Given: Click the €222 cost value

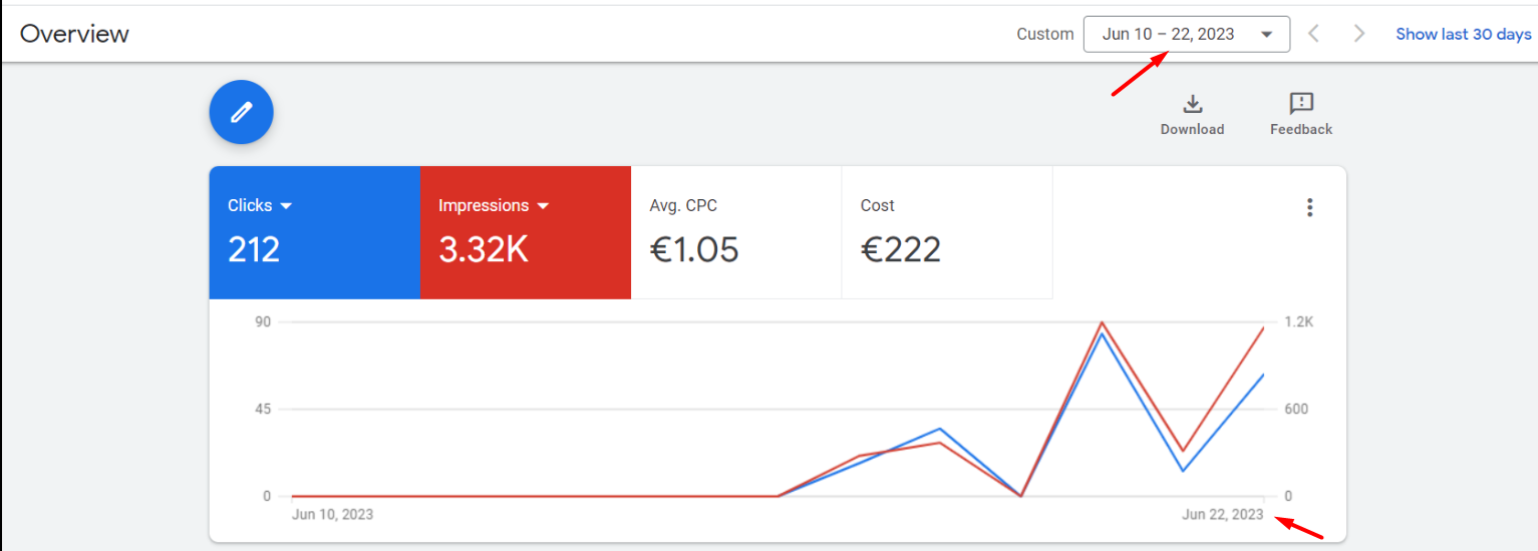Looking at the screenshot, I should (x=901, y=249).
